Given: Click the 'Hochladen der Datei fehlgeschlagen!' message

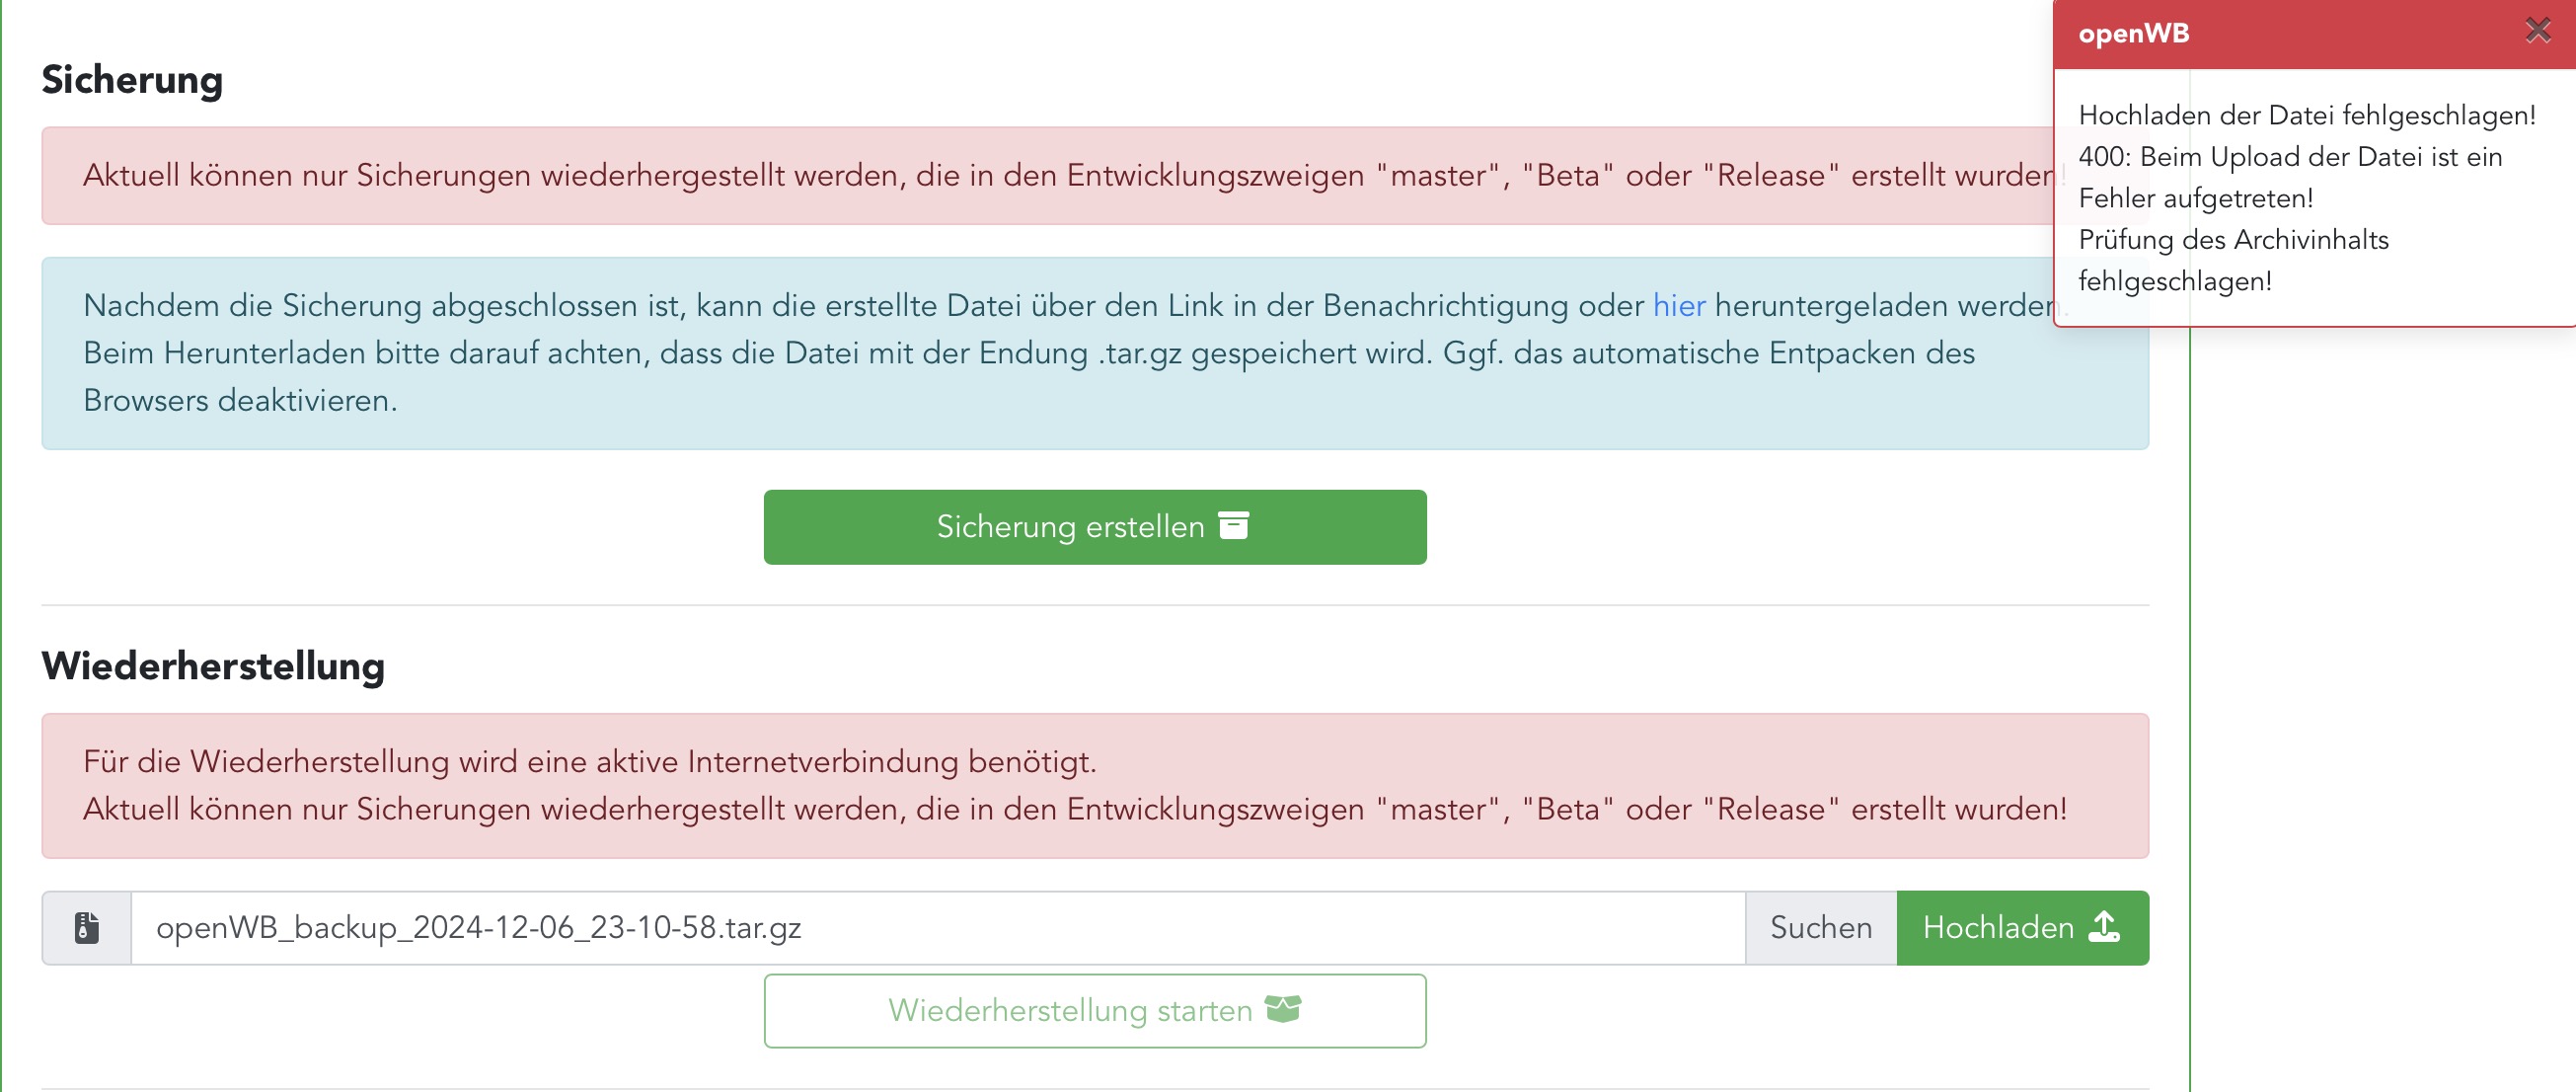Looking at the screenshot, I should pos(2306,115).
